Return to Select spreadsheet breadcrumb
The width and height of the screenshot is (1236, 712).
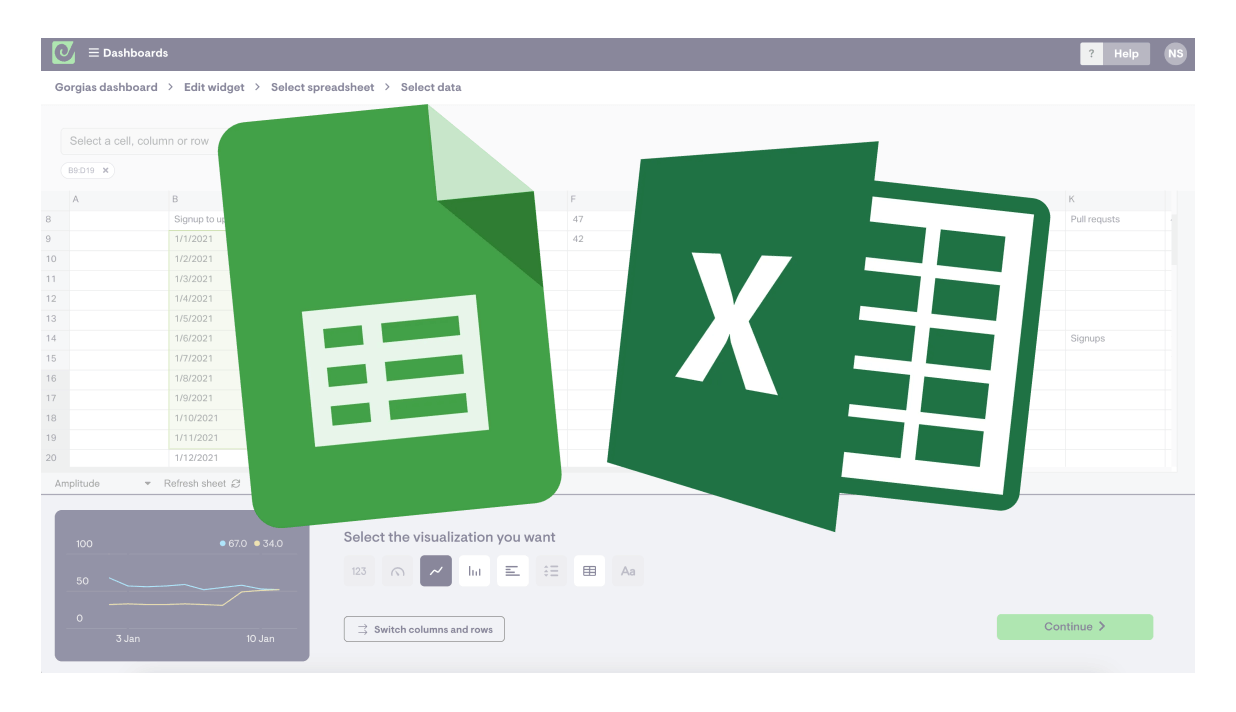pyautogui.click(x=322, y=87)
